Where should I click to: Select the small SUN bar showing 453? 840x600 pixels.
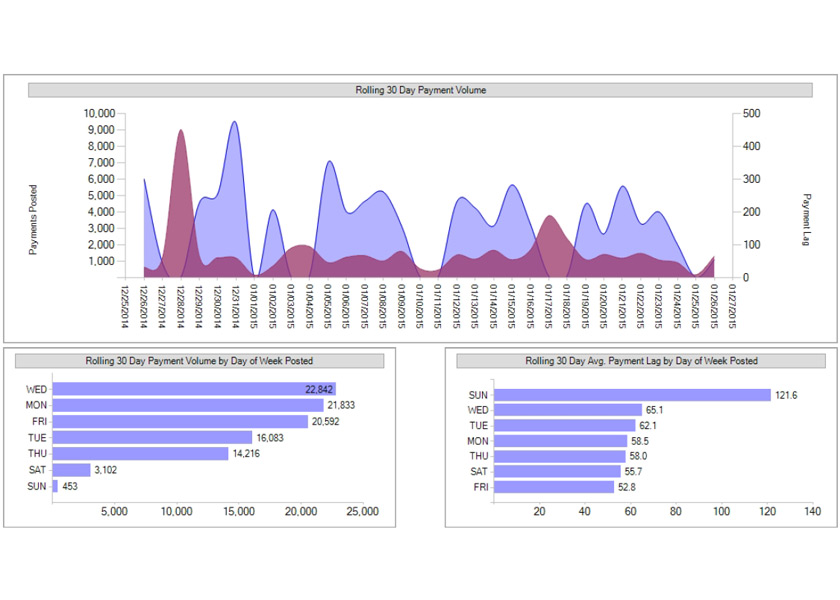[55, 486]
